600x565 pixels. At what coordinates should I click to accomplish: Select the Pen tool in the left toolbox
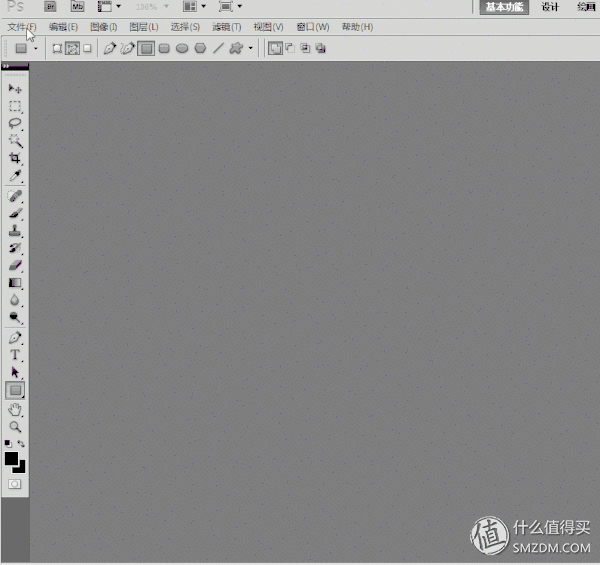pos(15,337)
